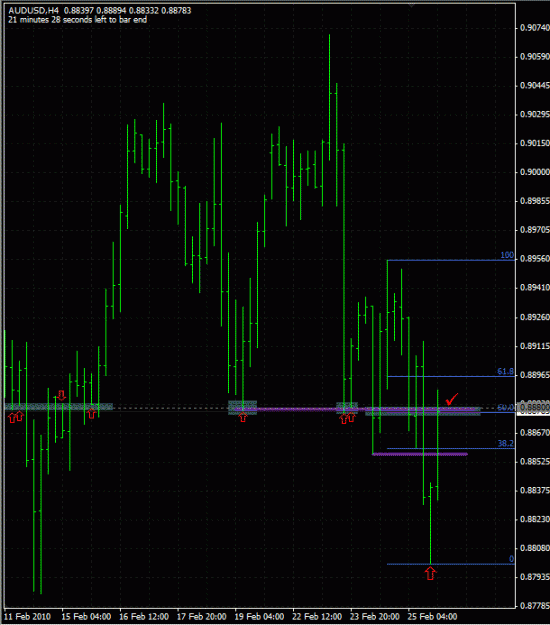
Task: Click the 0.87935 price axis label
Action: click(535, 577)
